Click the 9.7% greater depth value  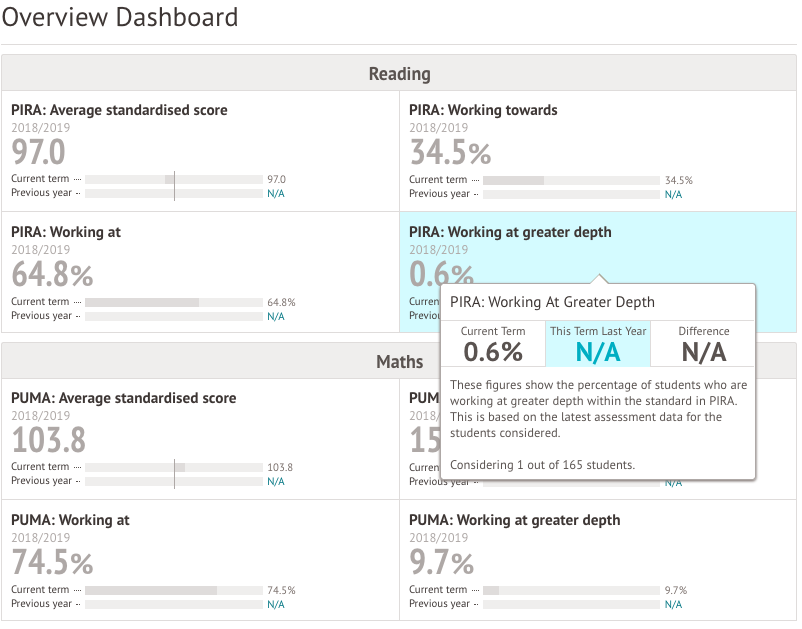pos(442,562)
